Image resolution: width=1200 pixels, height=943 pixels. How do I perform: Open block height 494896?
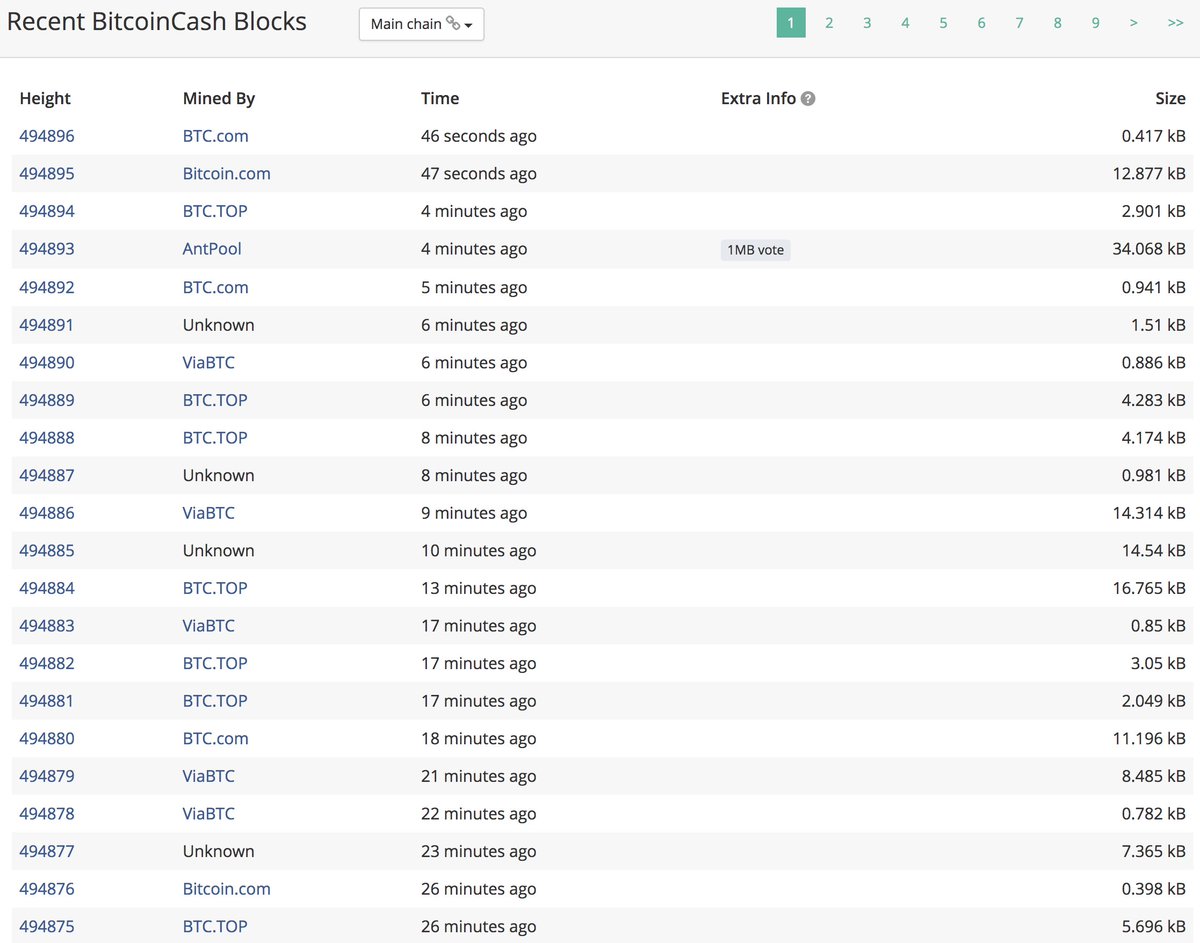point(47,136)
